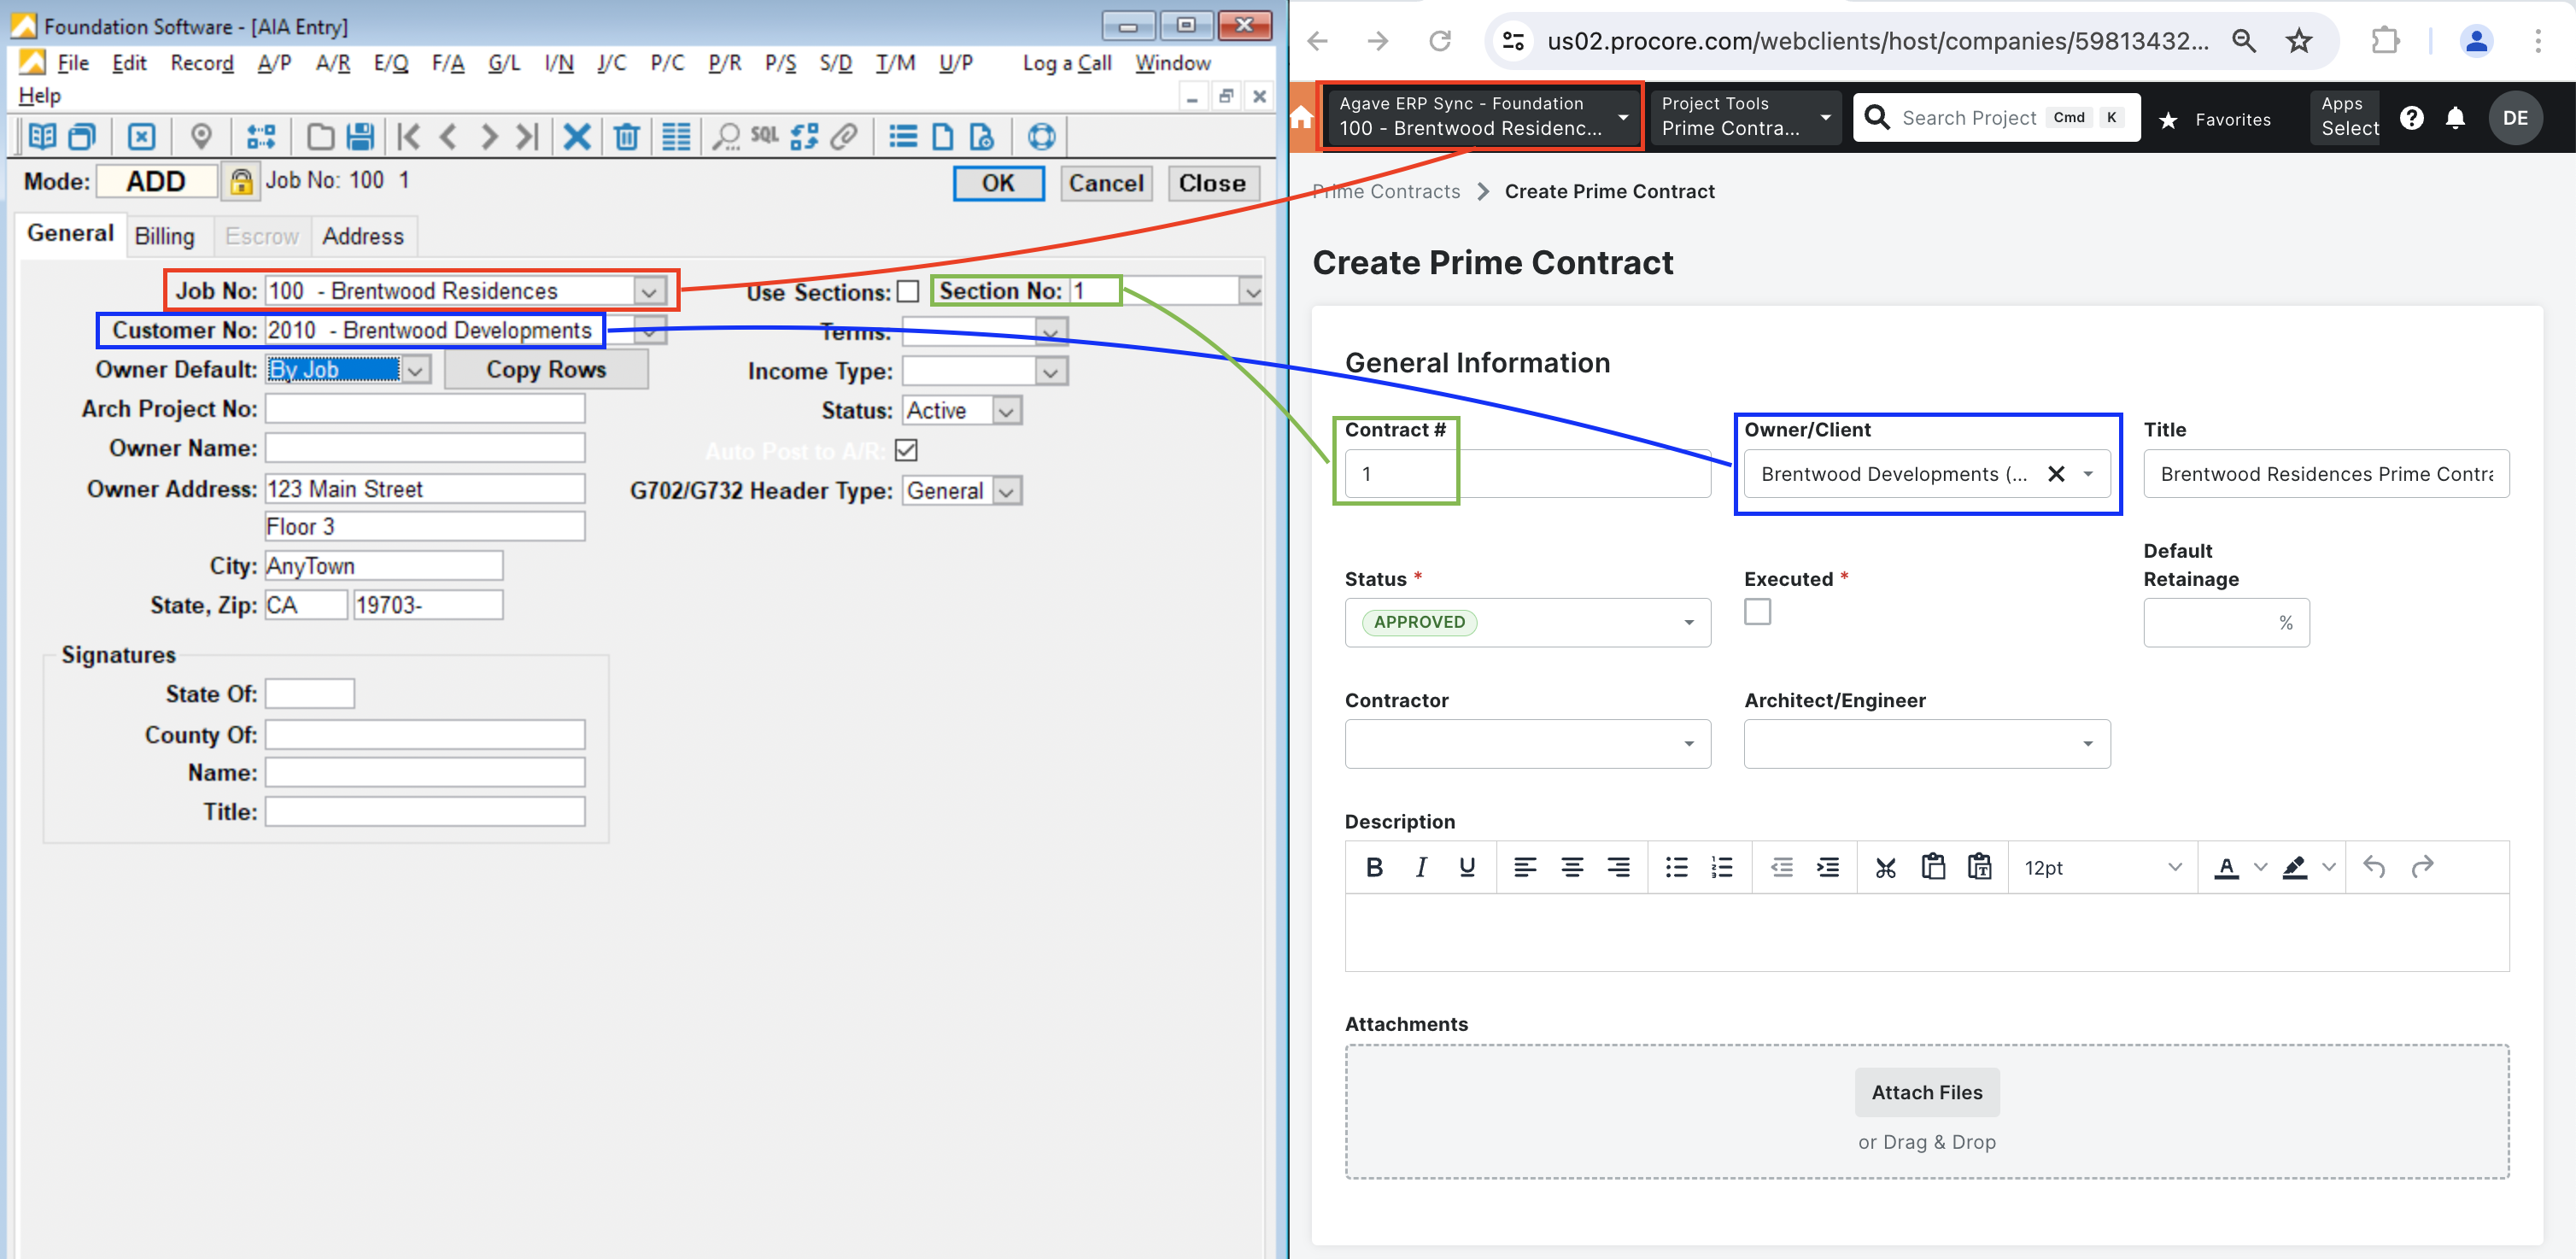Click the Cancel button
2576x1259 pixels.
1105,183
